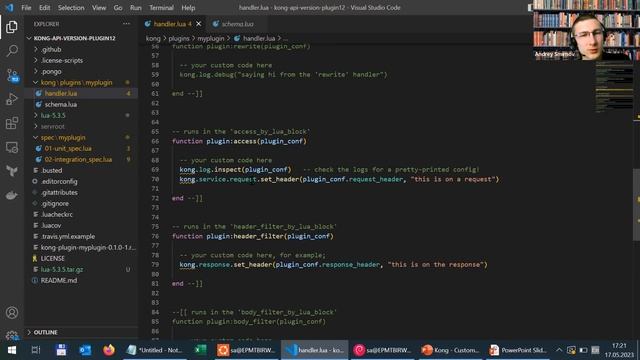Open Windows Start button
Image resolution: width=640 pixels, height=360 pixels.
pos(12,350)
